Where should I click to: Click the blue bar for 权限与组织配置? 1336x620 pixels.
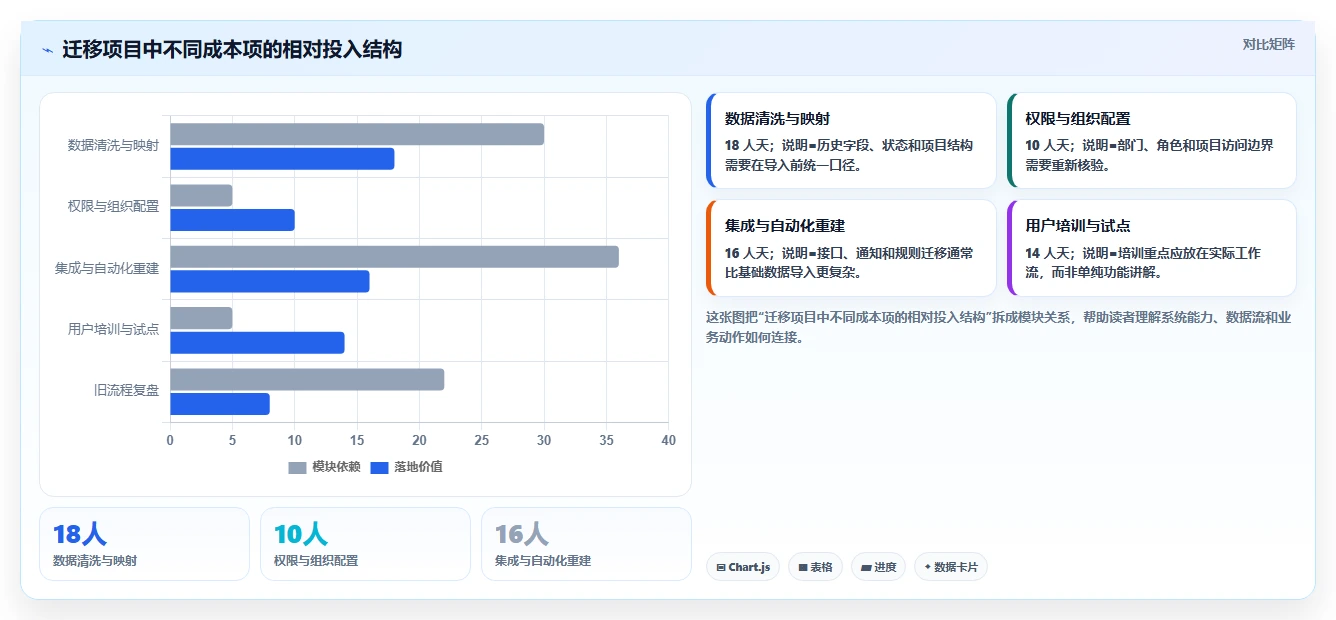point(232,220)
